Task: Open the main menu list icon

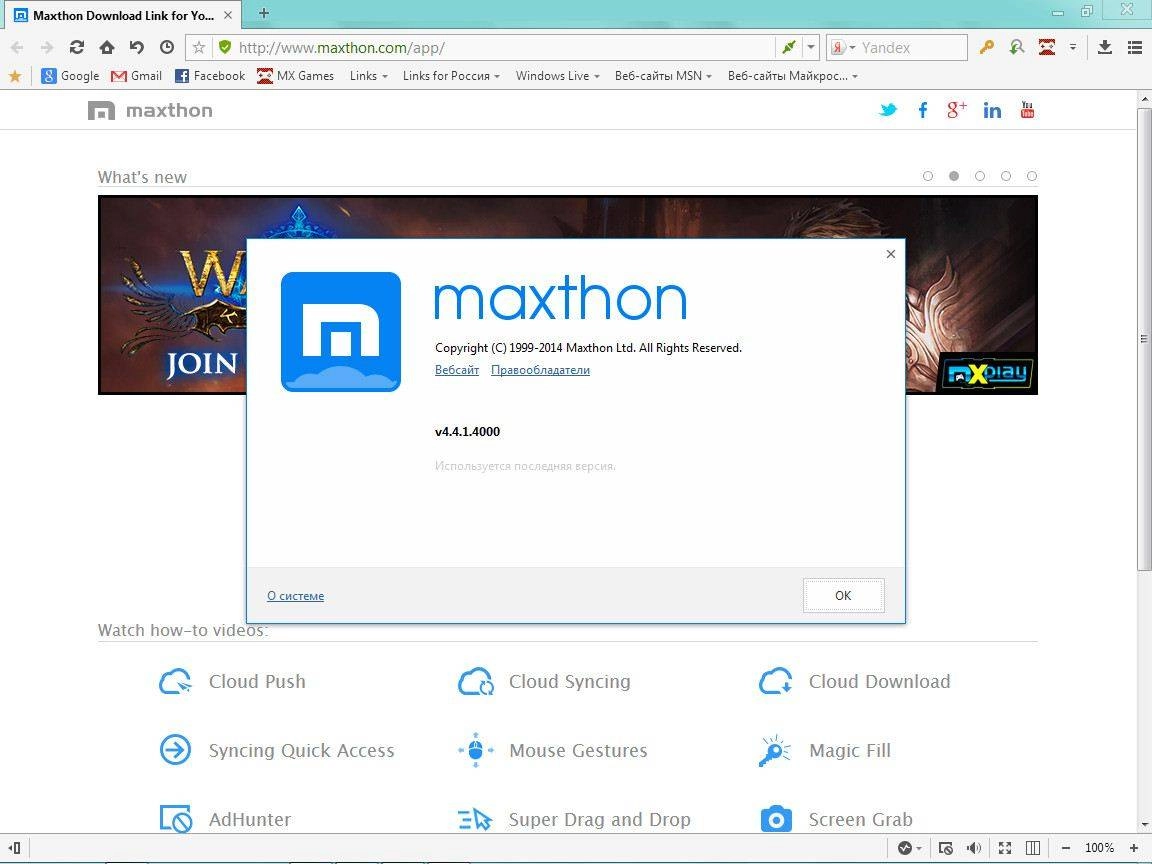Action: [x=1134, y=48]
